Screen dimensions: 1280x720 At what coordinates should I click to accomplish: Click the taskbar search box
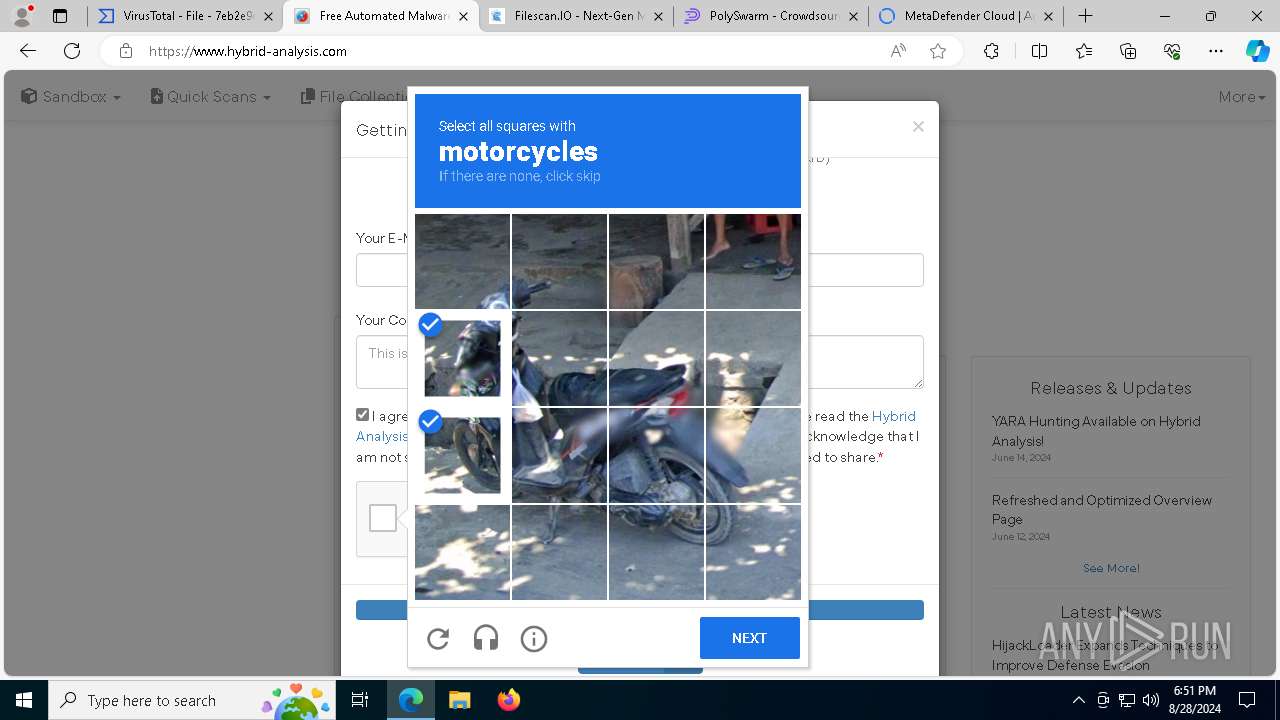[x=193, y=700]
